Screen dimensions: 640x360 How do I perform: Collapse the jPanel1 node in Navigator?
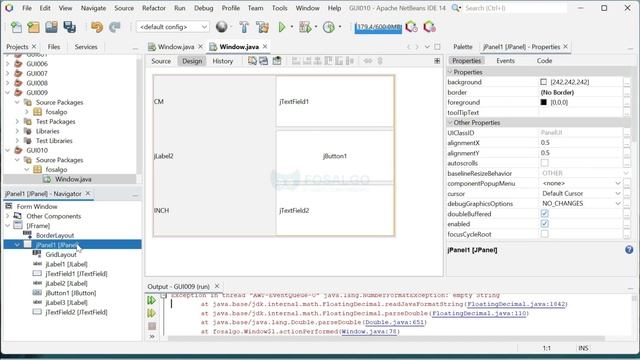click(17, 245)
